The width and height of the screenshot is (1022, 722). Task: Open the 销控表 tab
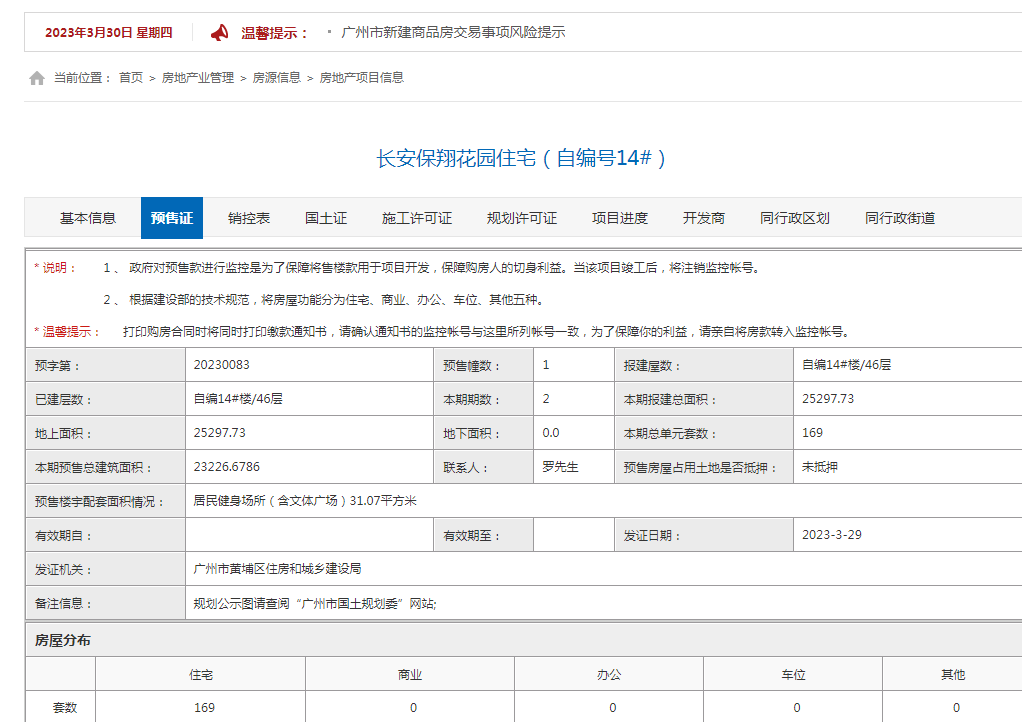tap(248, 217)
